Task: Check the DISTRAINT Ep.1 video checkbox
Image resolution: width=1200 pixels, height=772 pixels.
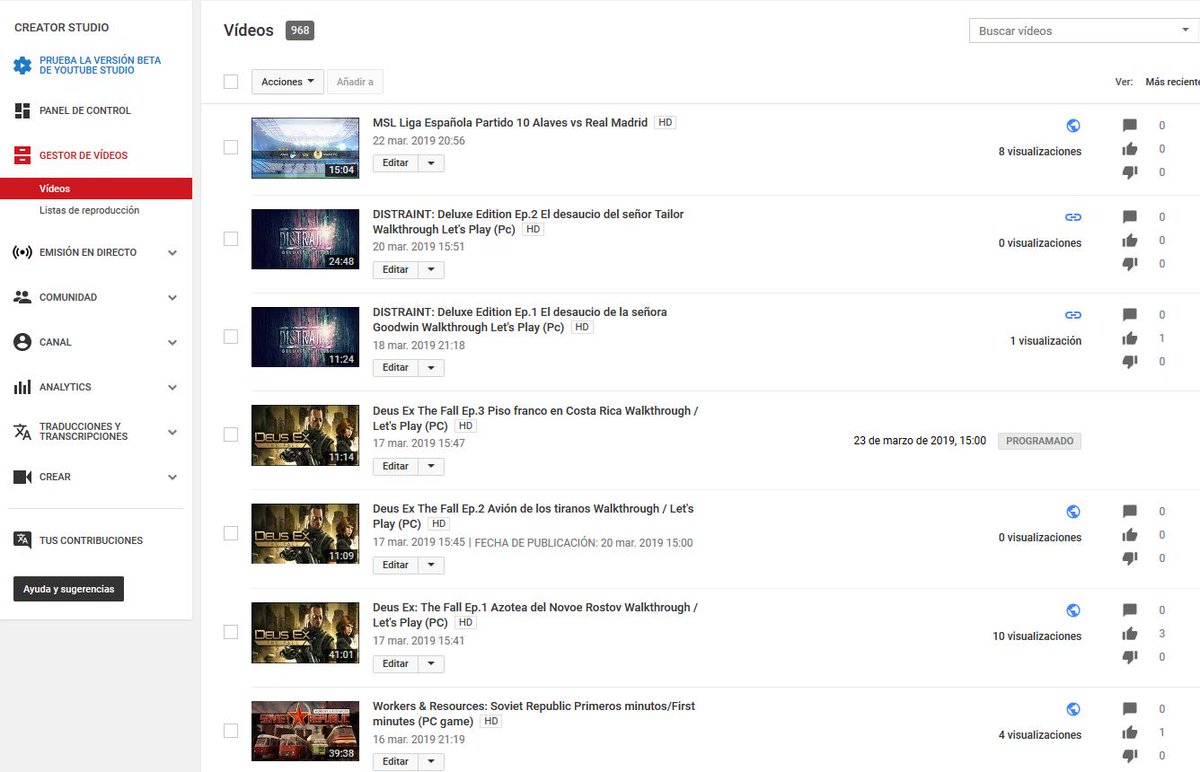Action: (x=231, y=336)
